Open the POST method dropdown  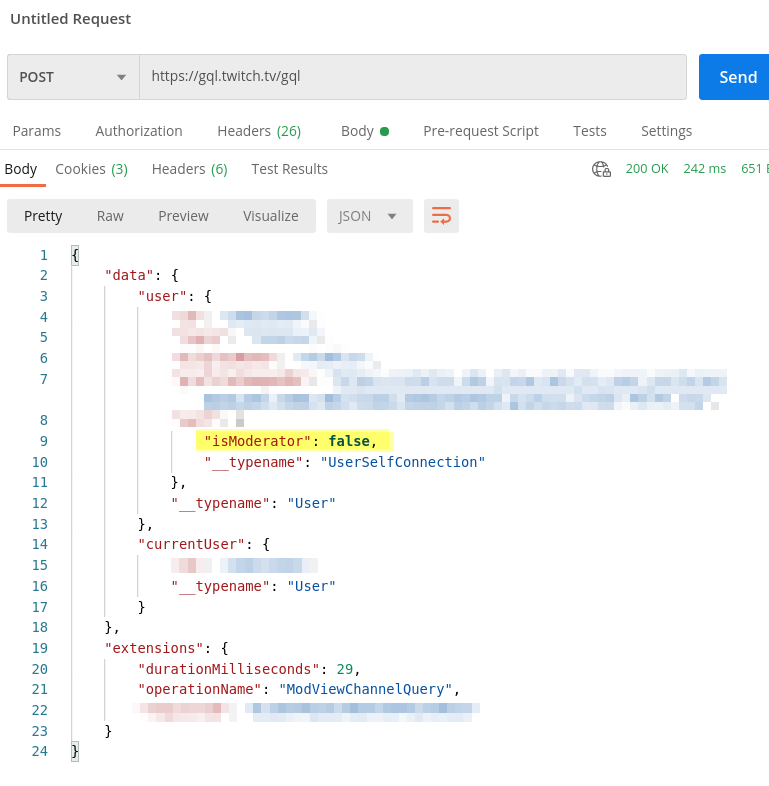(73, 77)
